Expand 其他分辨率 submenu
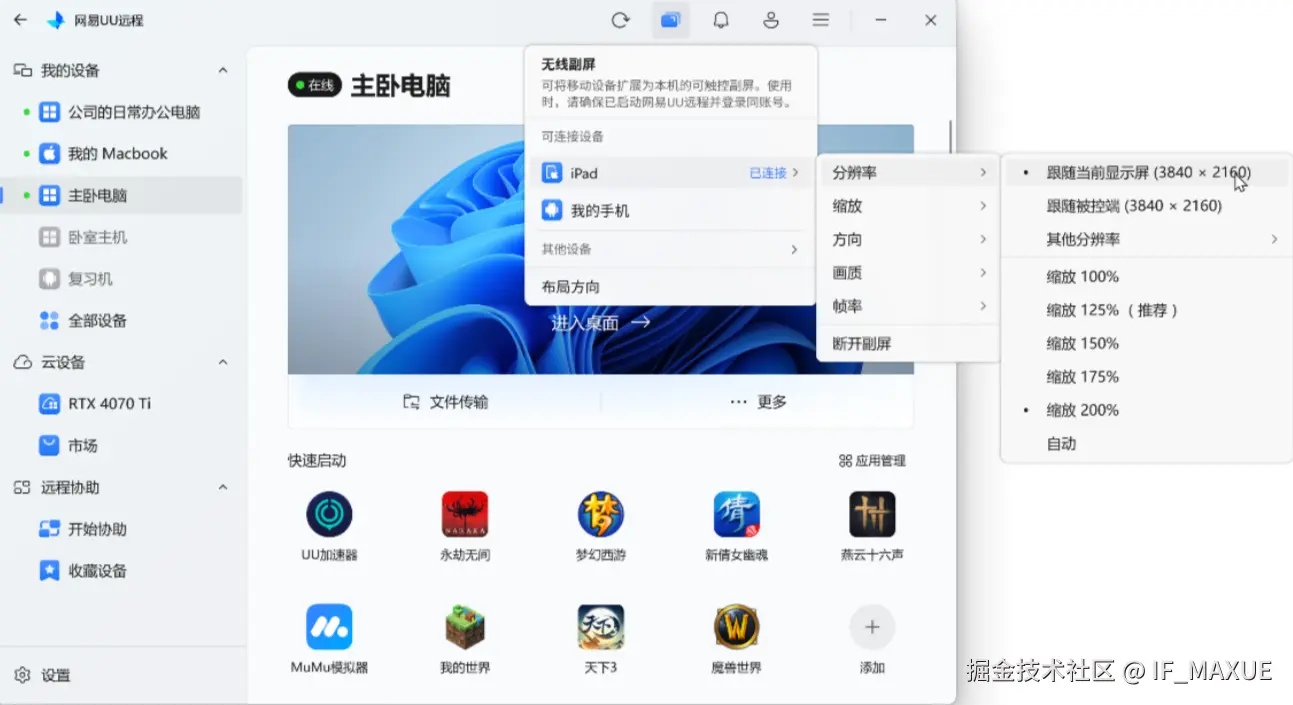Screen dimensions: 1293x705 (x=1147, y=240)
